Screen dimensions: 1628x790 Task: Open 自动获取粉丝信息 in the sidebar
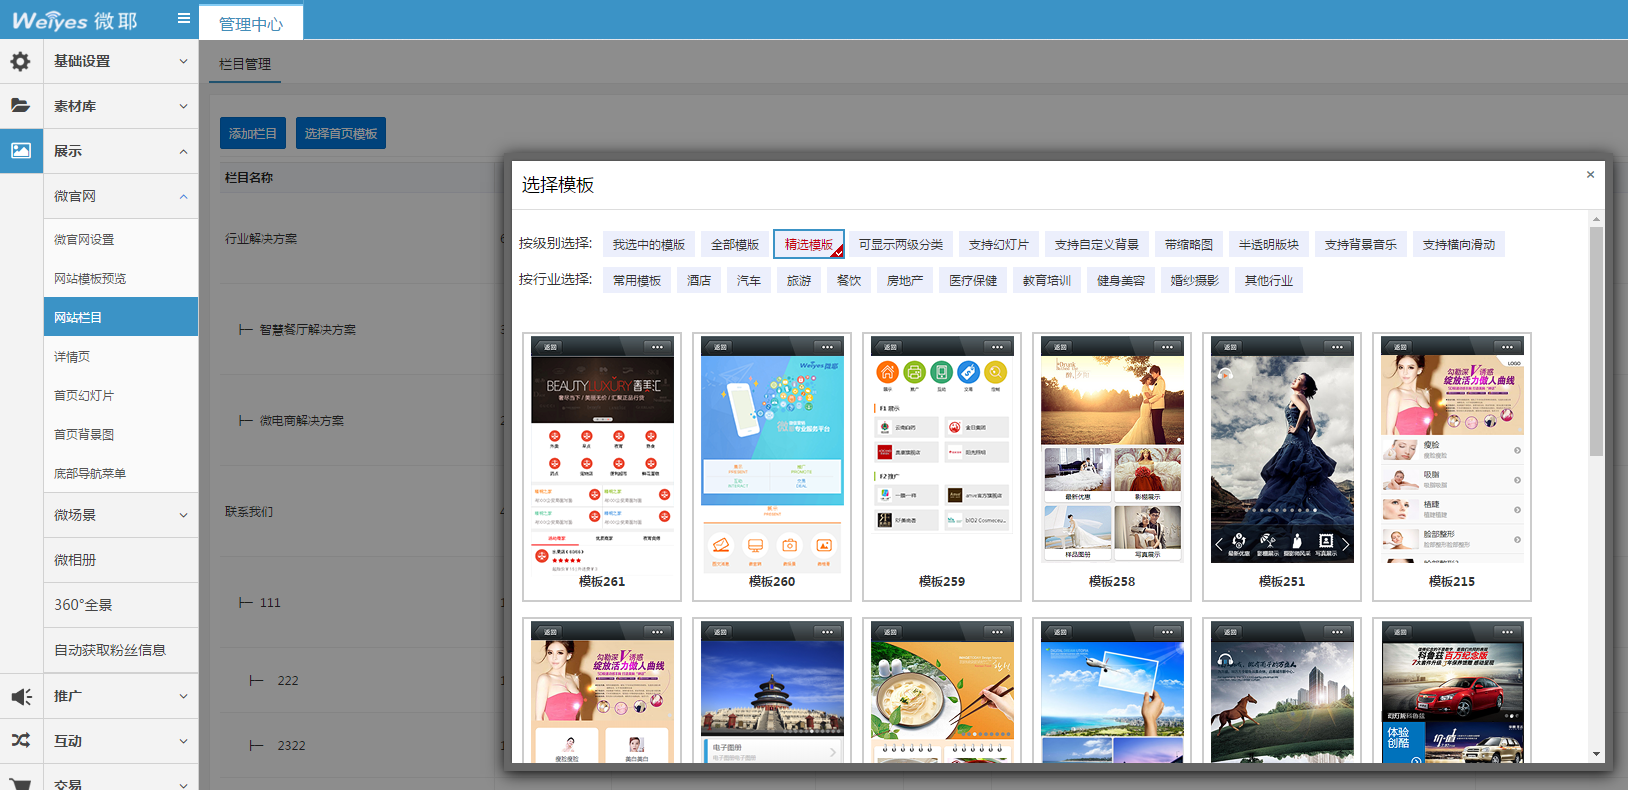[x=121, y=650]
